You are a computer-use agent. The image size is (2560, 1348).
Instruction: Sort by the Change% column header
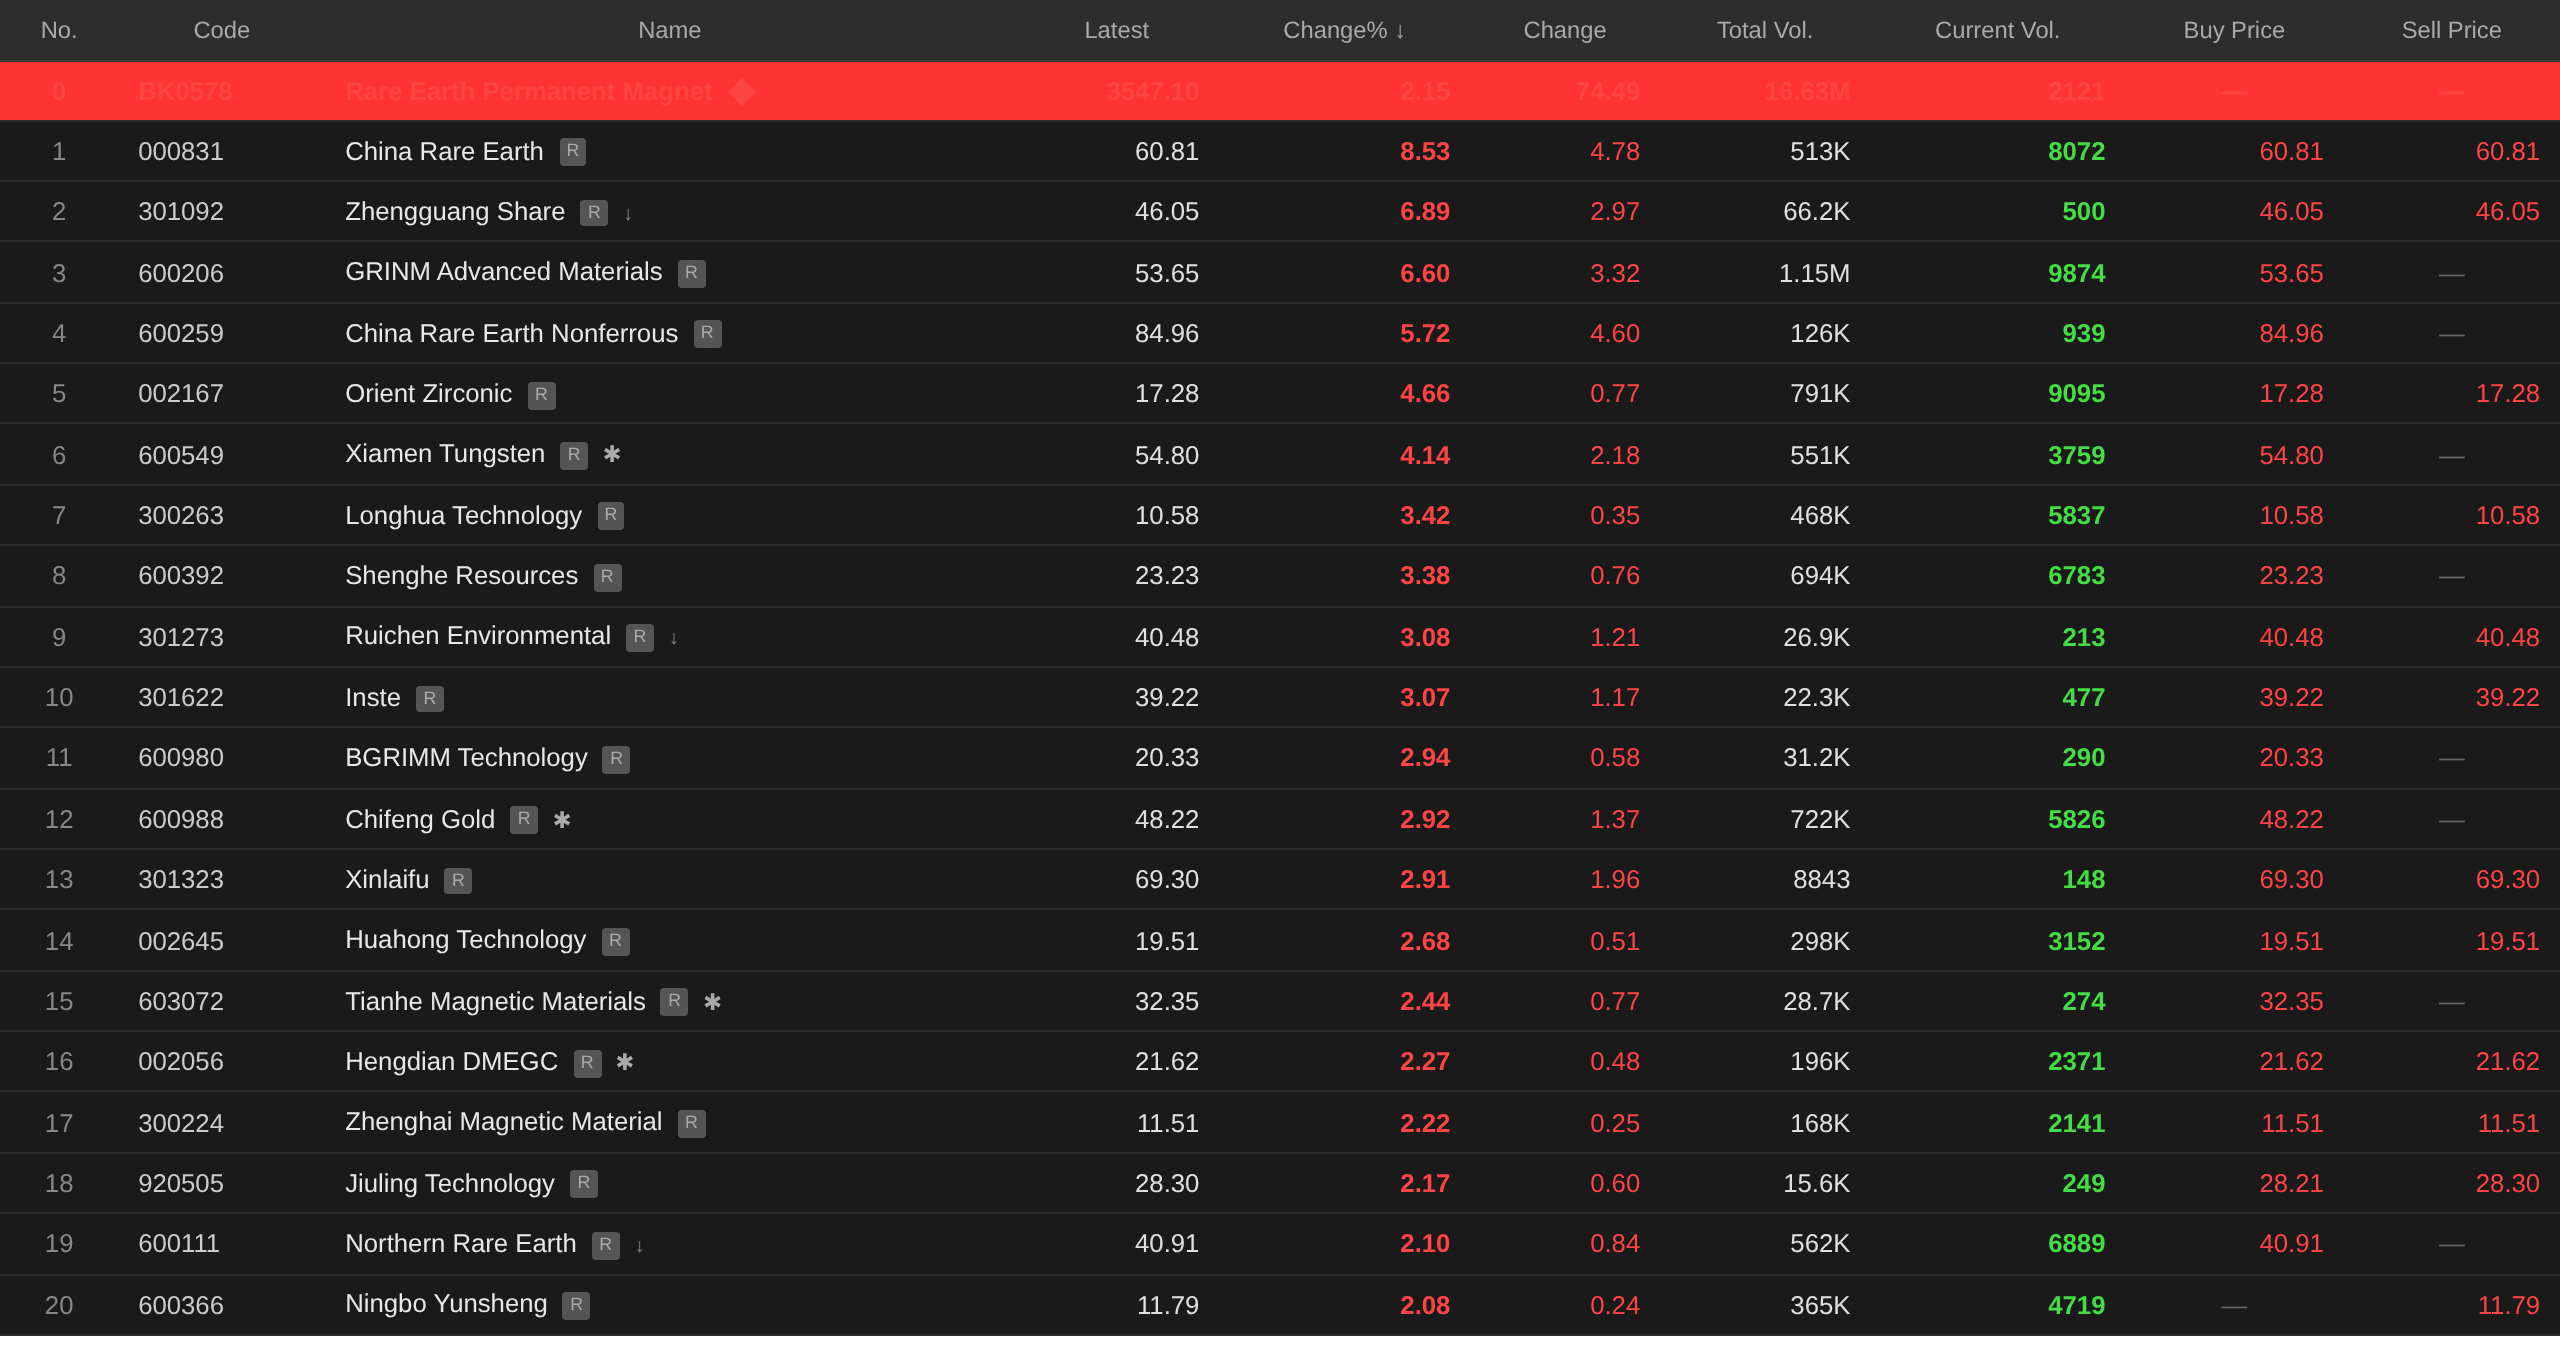1344,31
